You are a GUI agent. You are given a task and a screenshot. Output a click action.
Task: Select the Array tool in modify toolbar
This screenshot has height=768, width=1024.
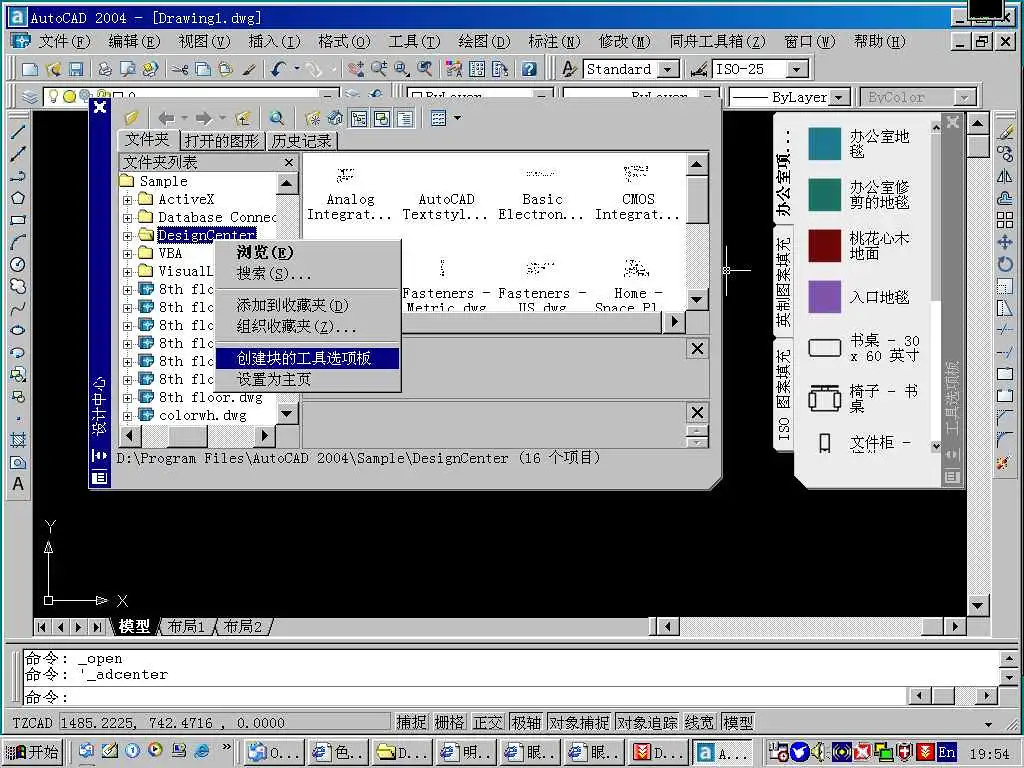coord(1005,220)
